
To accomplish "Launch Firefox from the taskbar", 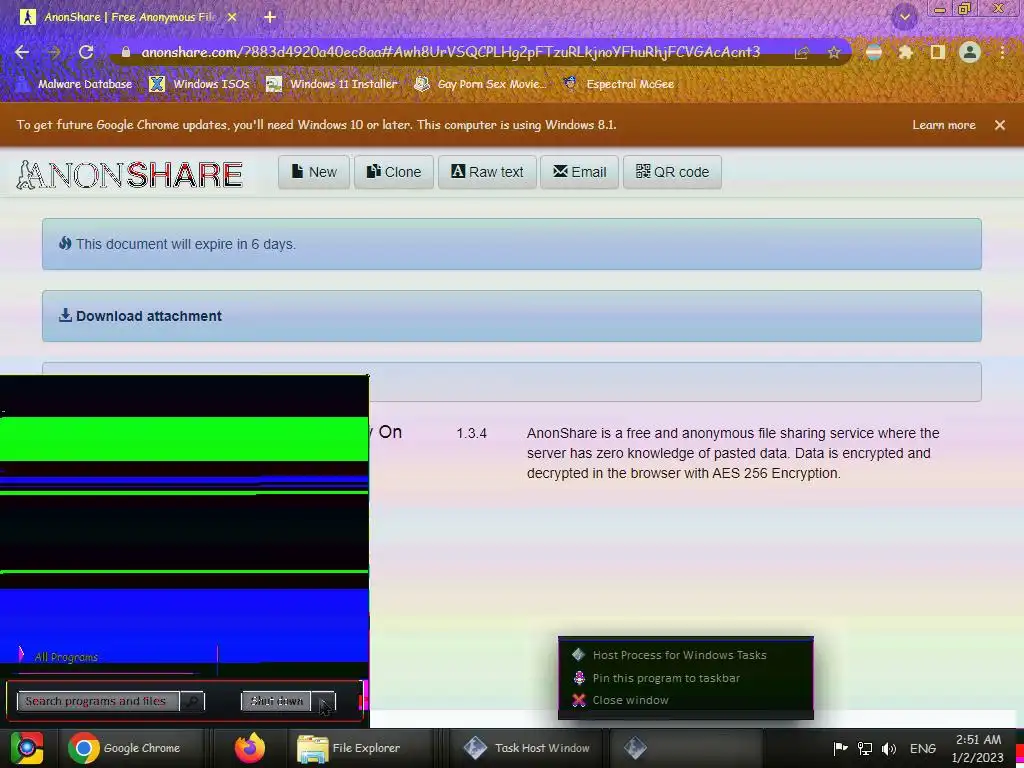I will pos(249,748).
